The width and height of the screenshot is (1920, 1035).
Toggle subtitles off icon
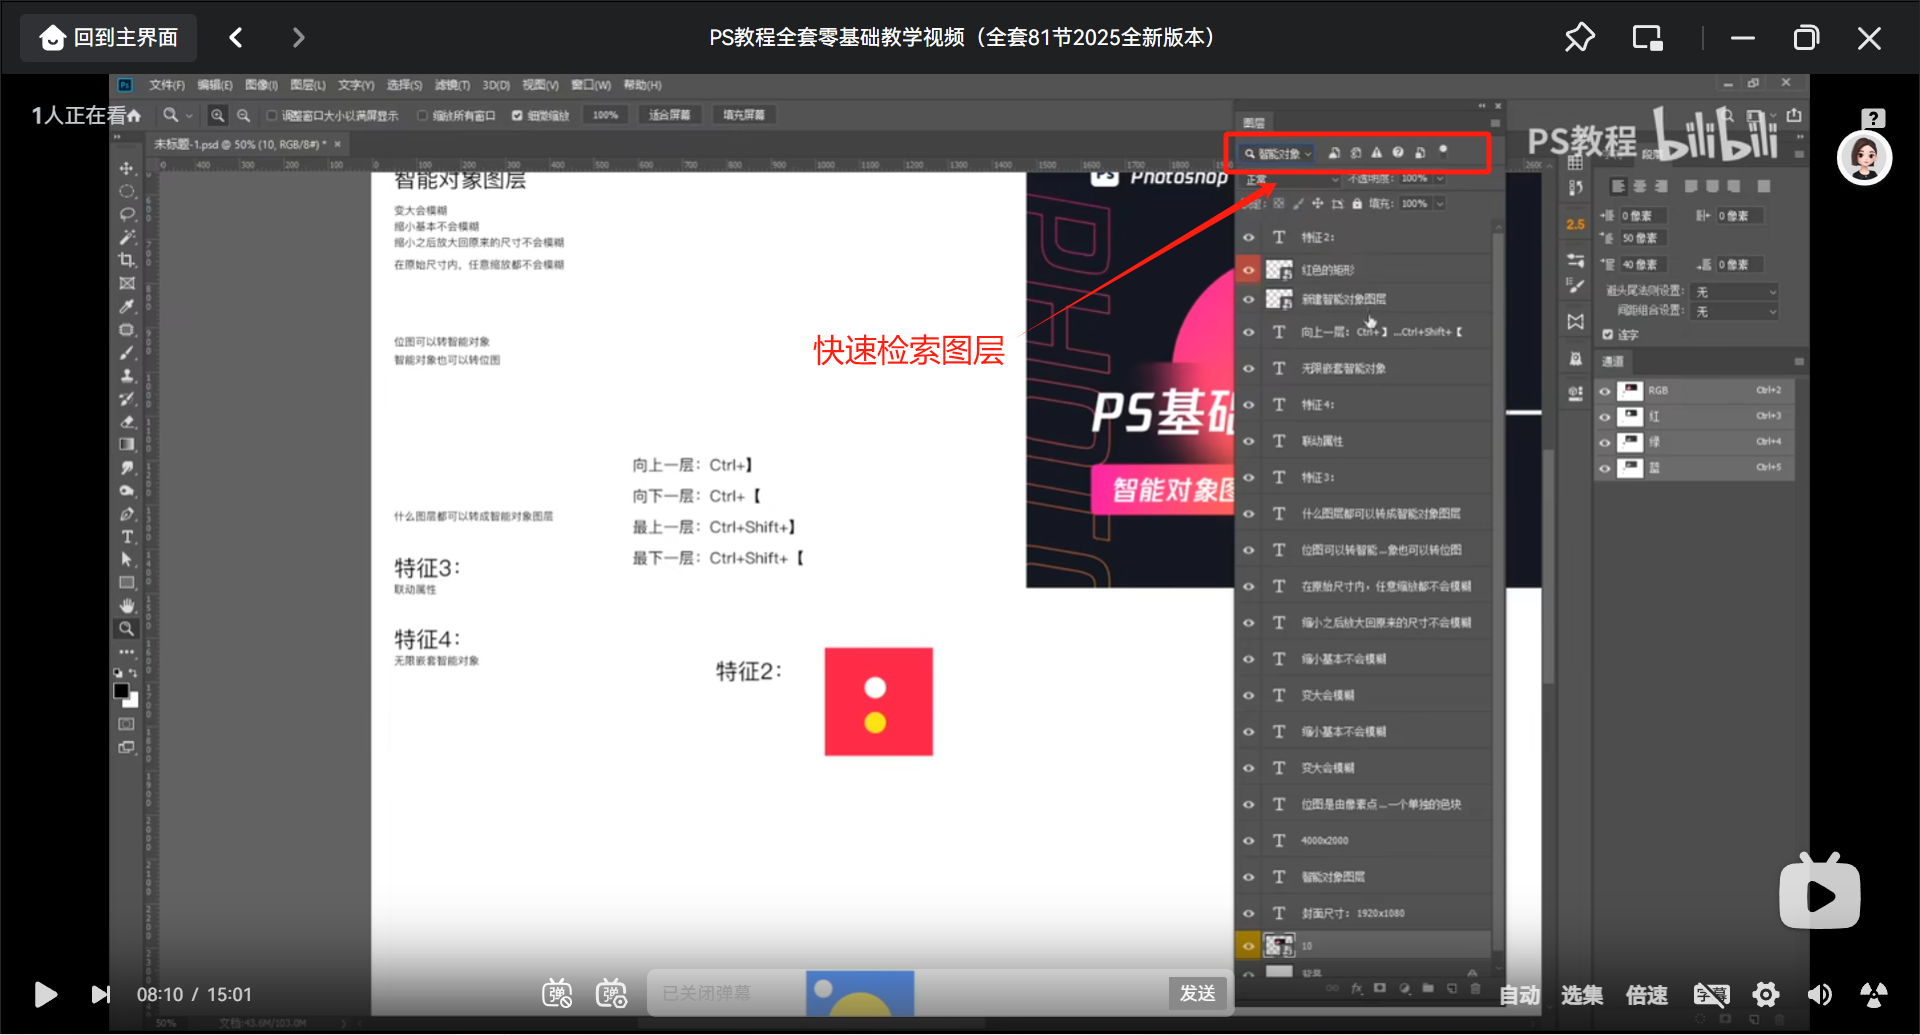coord(1711,994)
